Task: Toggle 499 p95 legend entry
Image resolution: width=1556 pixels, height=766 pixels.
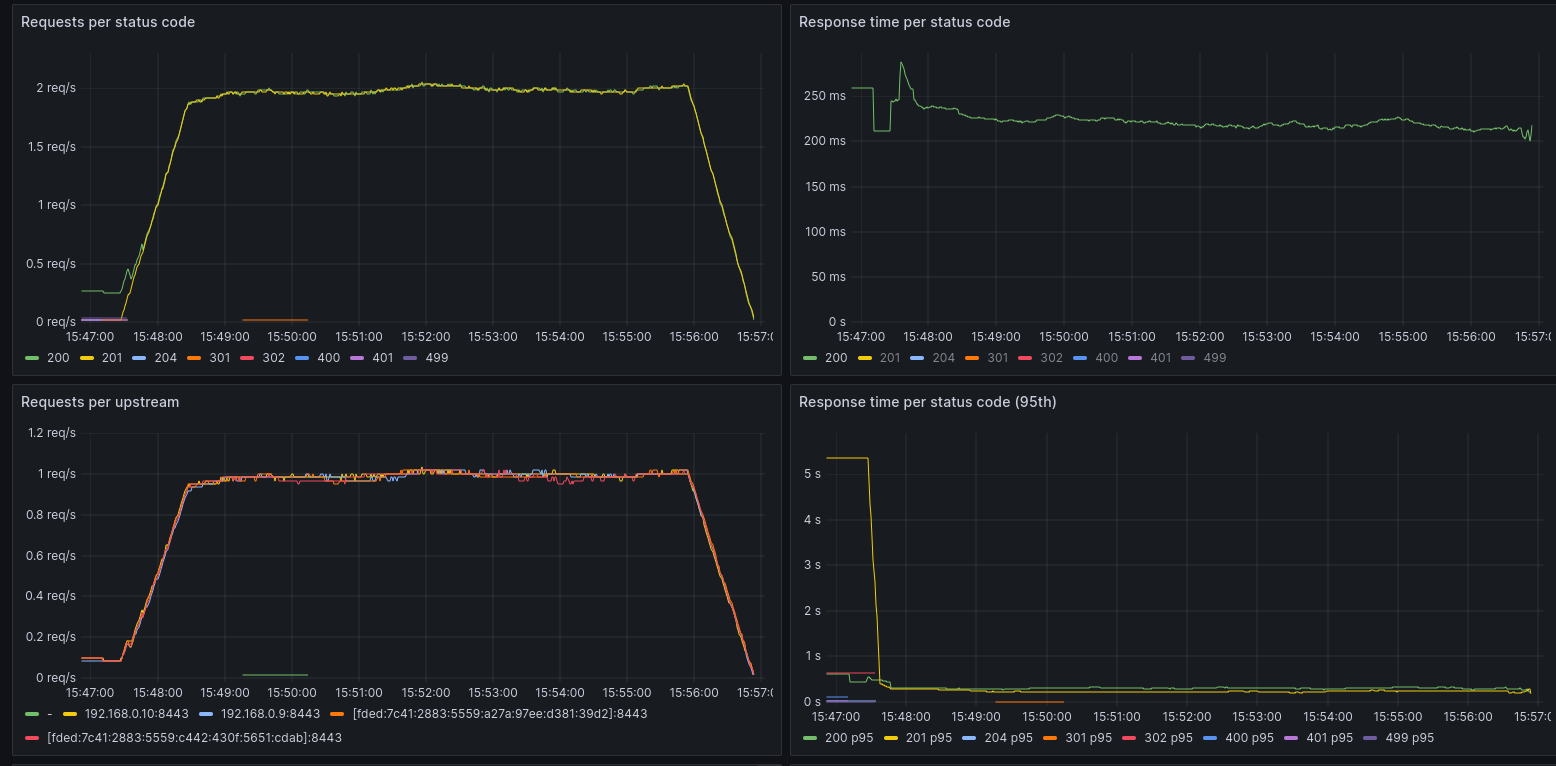Action: tap(1409, 738)
